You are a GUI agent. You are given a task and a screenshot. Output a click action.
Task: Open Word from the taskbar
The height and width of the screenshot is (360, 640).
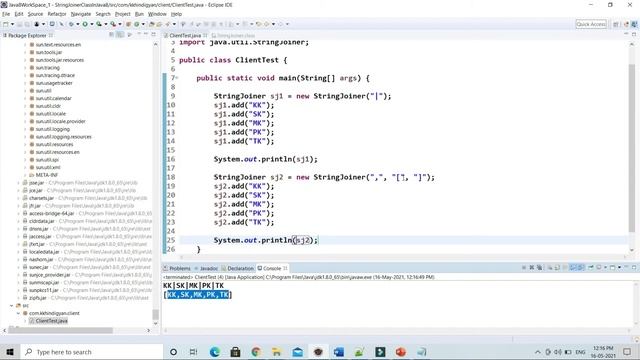339,352
